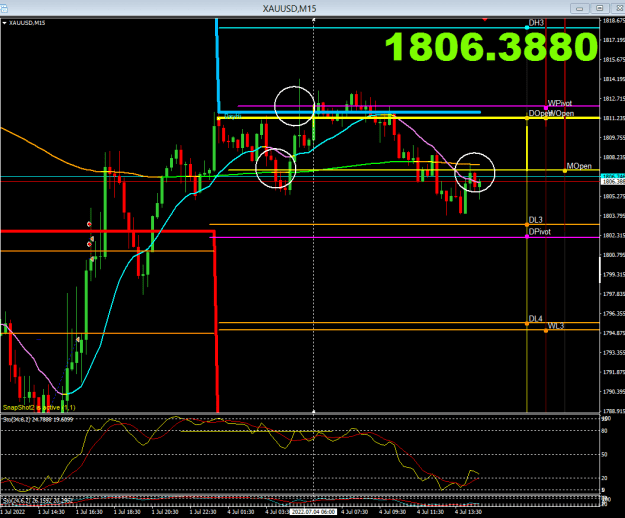Image resolution: width=625 pixels, height=518 pixels.
Task: Select the DOpen level label
Action: tap(538, 114)
